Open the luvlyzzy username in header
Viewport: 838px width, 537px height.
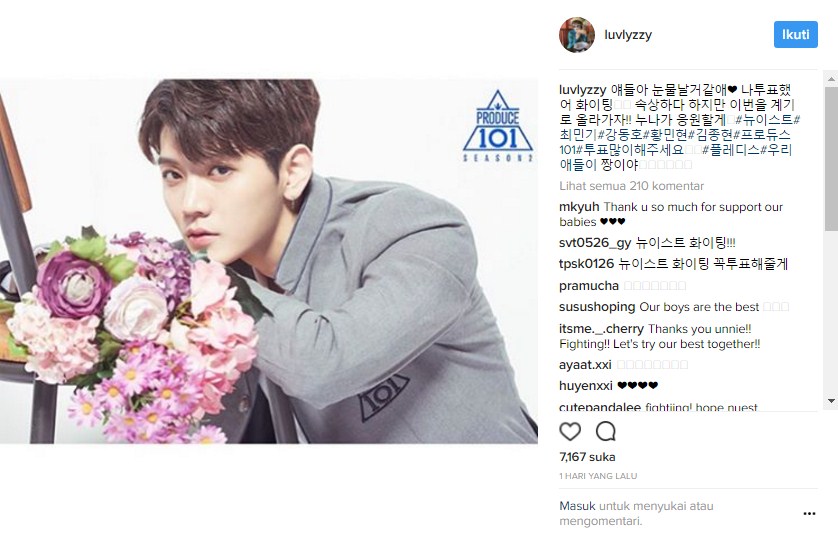coord(628,35)
